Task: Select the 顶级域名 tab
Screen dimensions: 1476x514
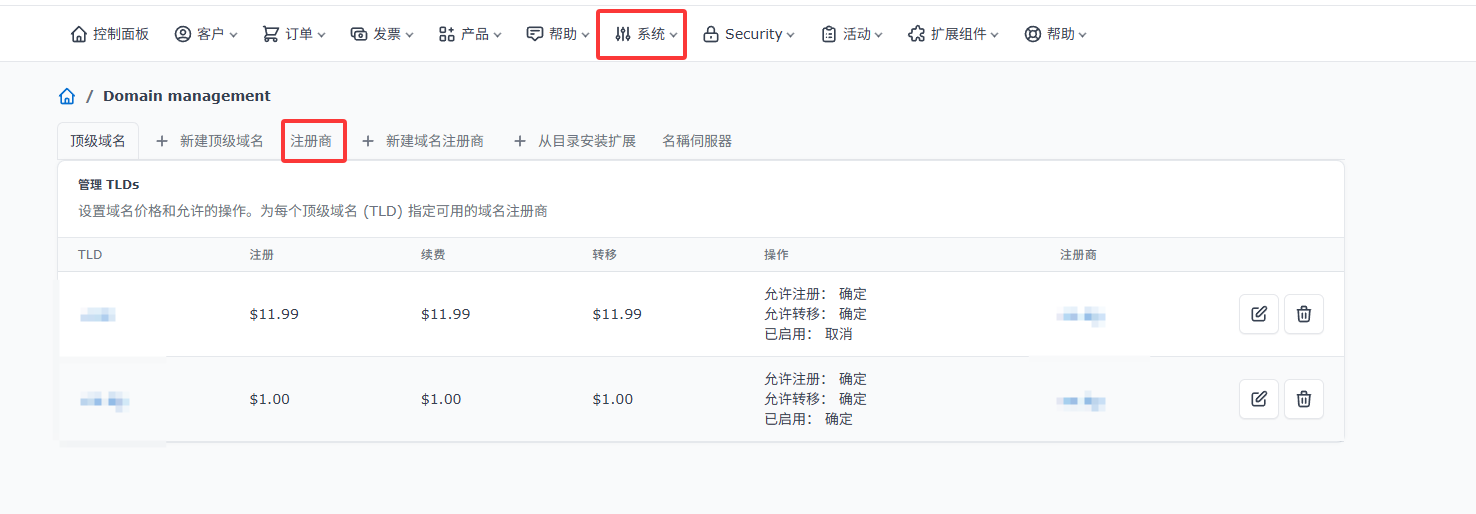Action: click(x=98, y=141)
